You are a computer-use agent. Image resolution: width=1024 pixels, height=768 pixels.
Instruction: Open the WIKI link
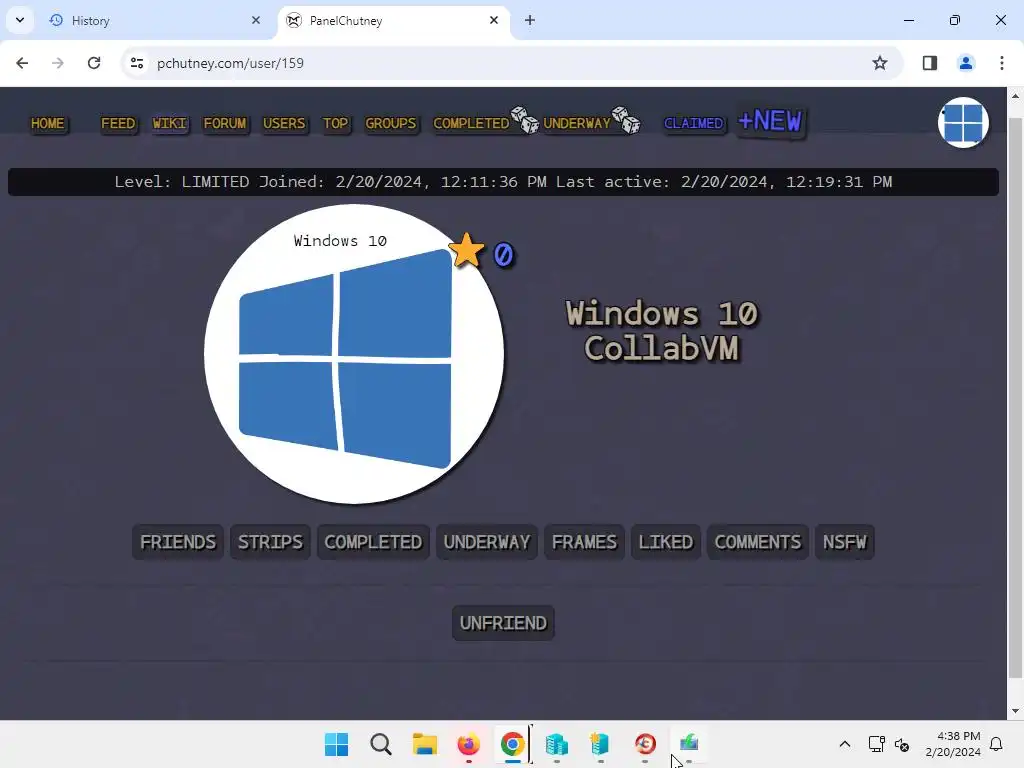[x=170, y=123]
